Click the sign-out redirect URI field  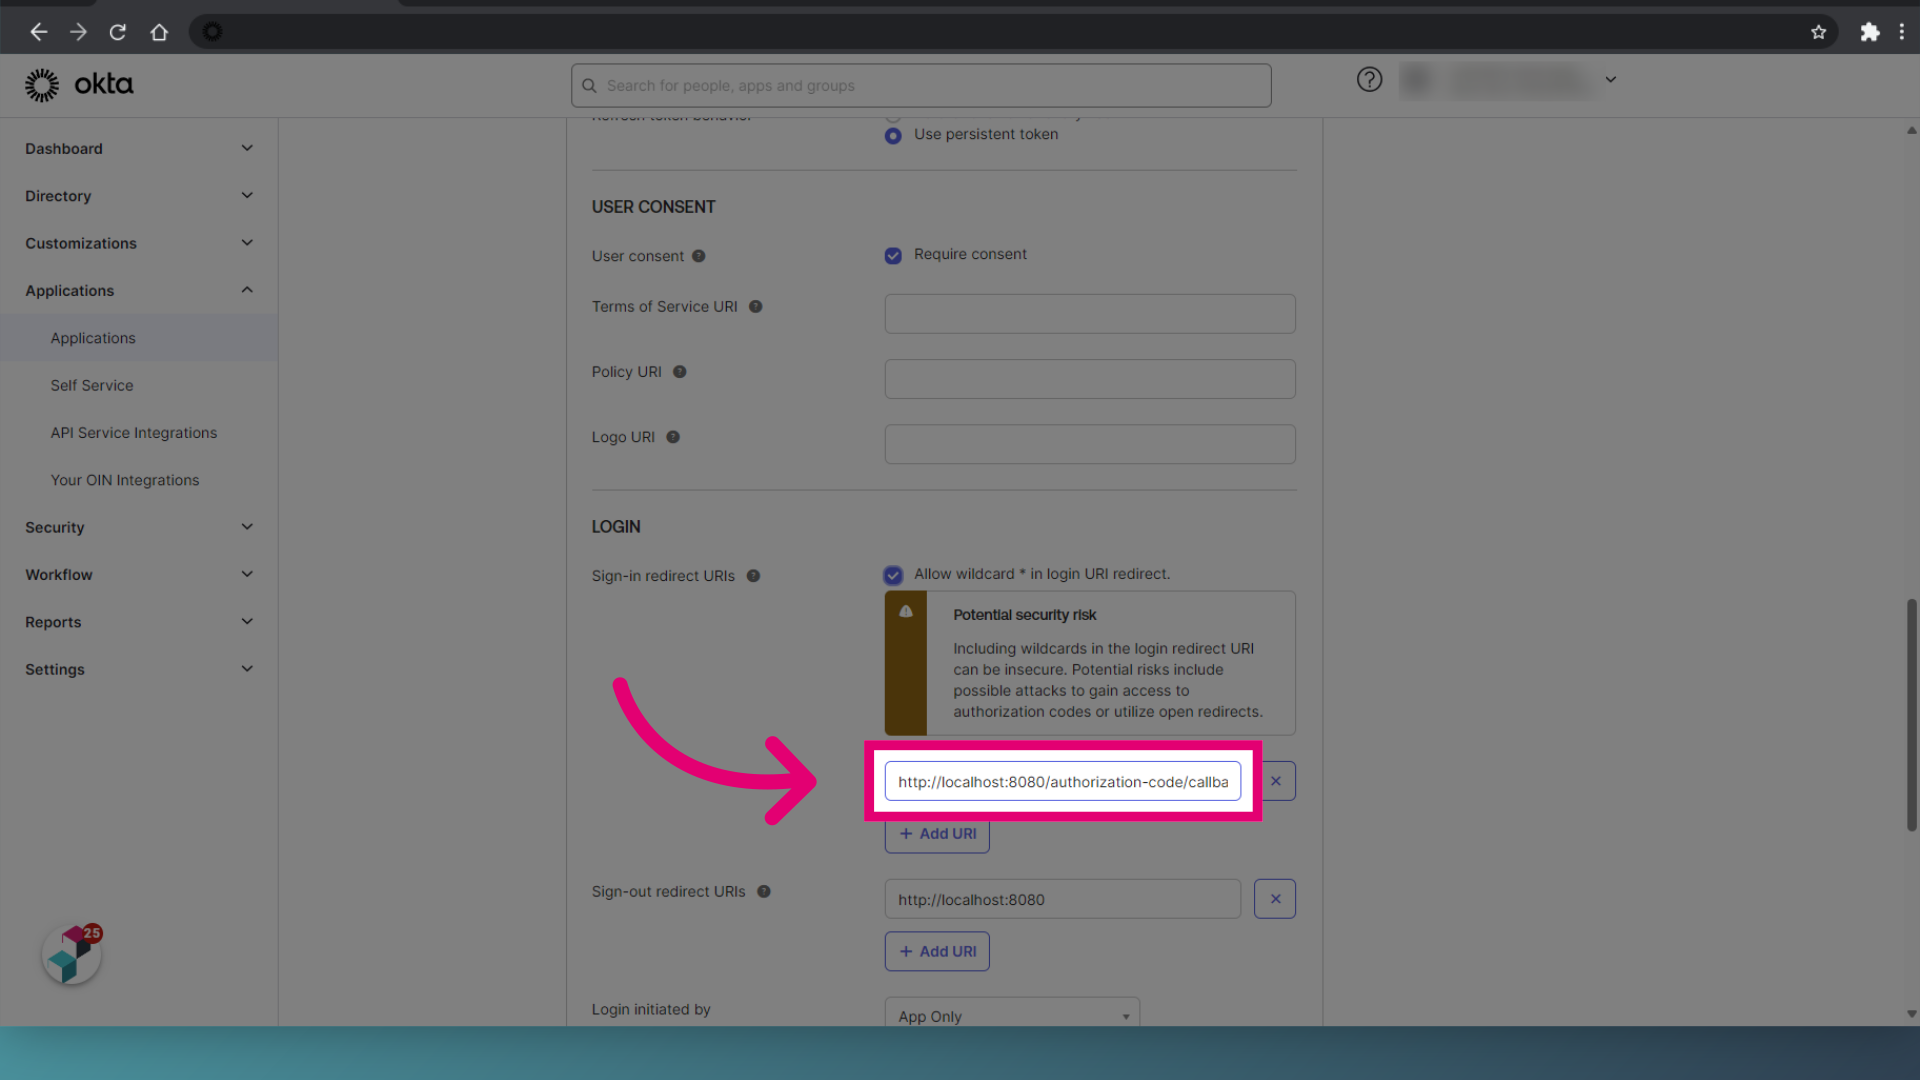click(1062, 899)
